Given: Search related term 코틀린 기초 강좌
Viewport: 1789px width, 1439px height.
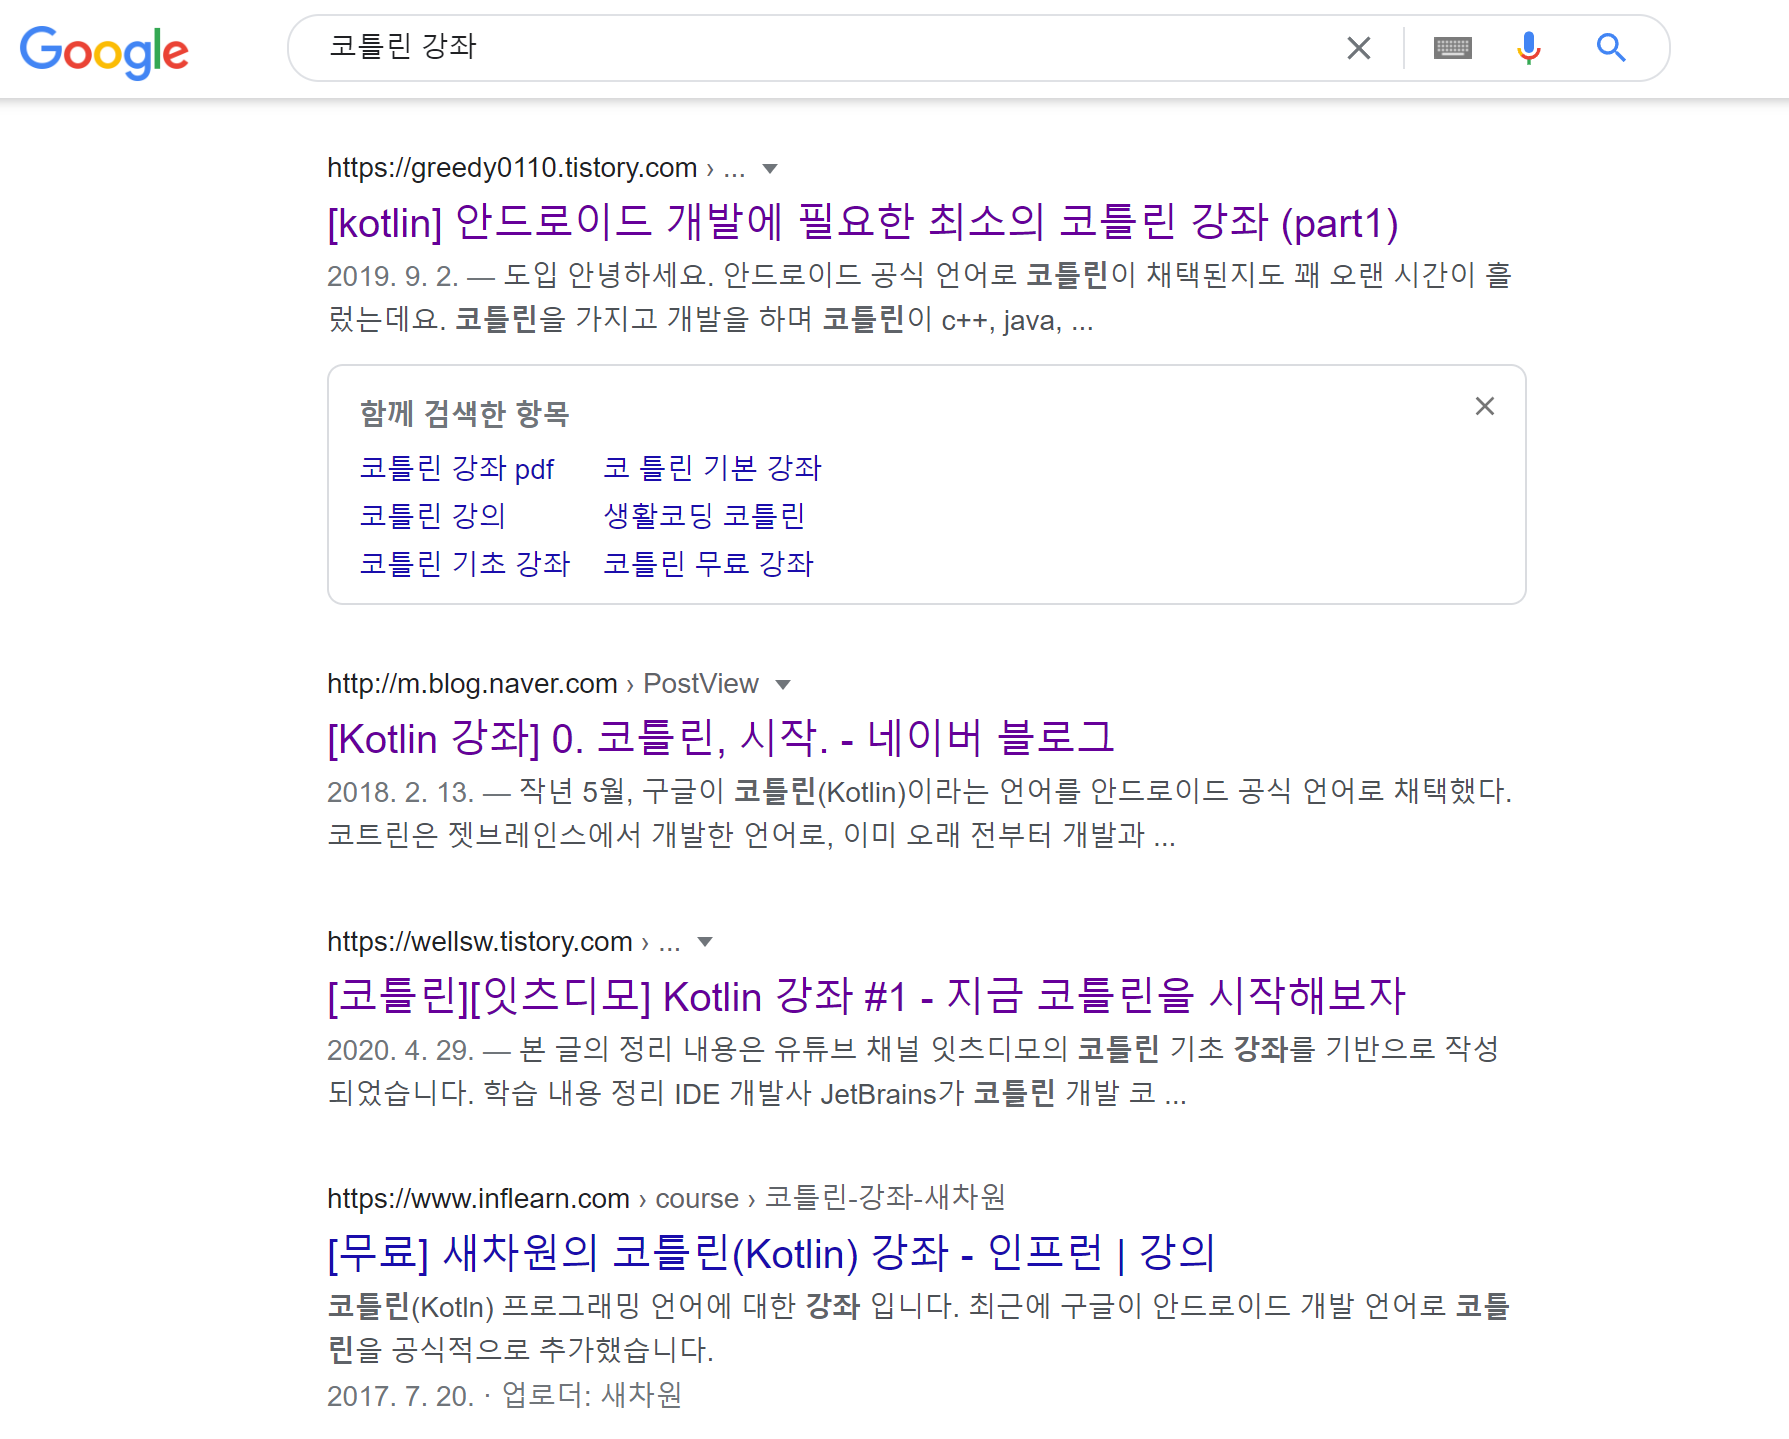Looking at the screenshot, I should click(465, 564).
